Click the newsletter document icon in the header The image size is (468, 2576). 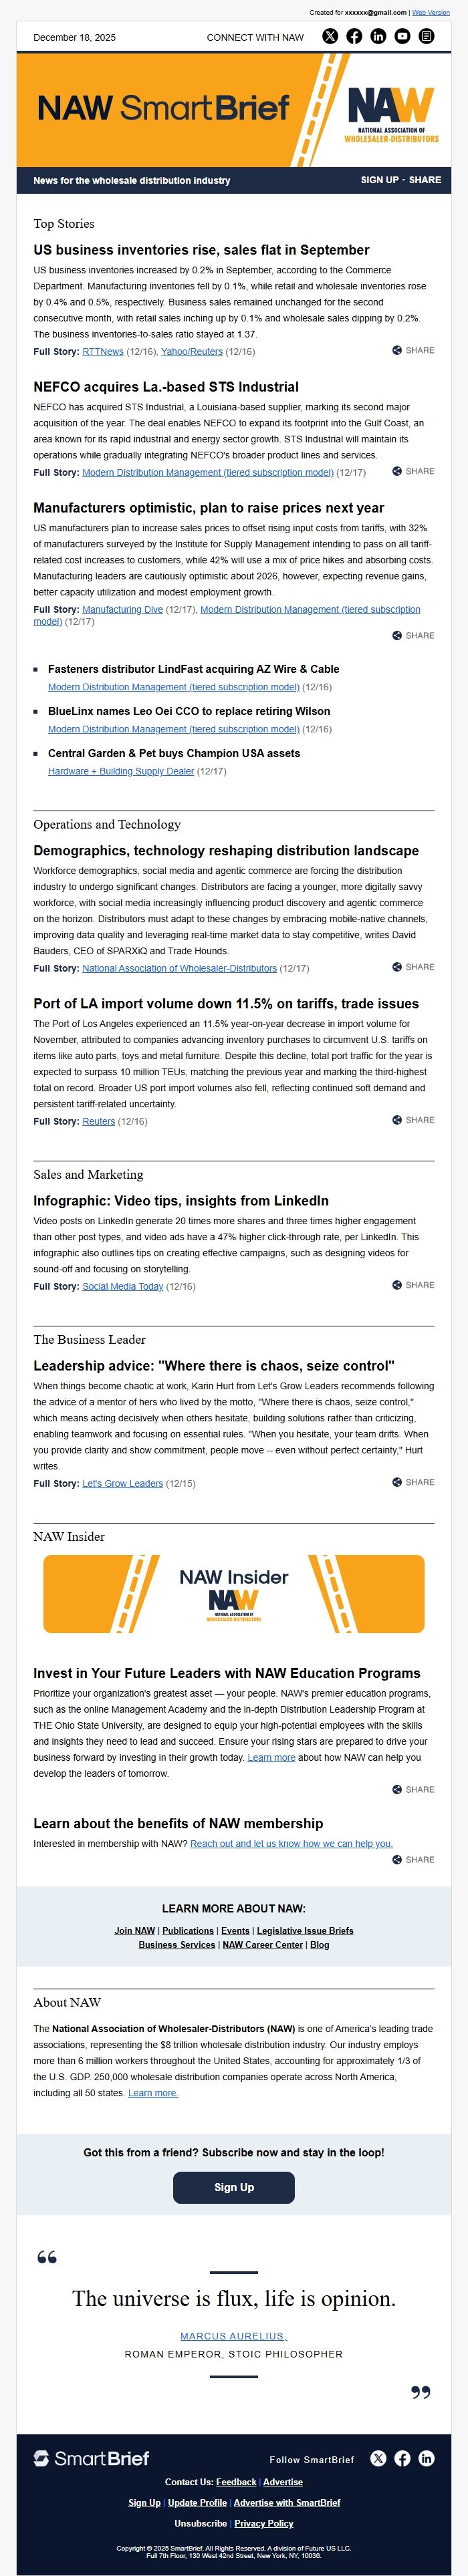(426, 36)
